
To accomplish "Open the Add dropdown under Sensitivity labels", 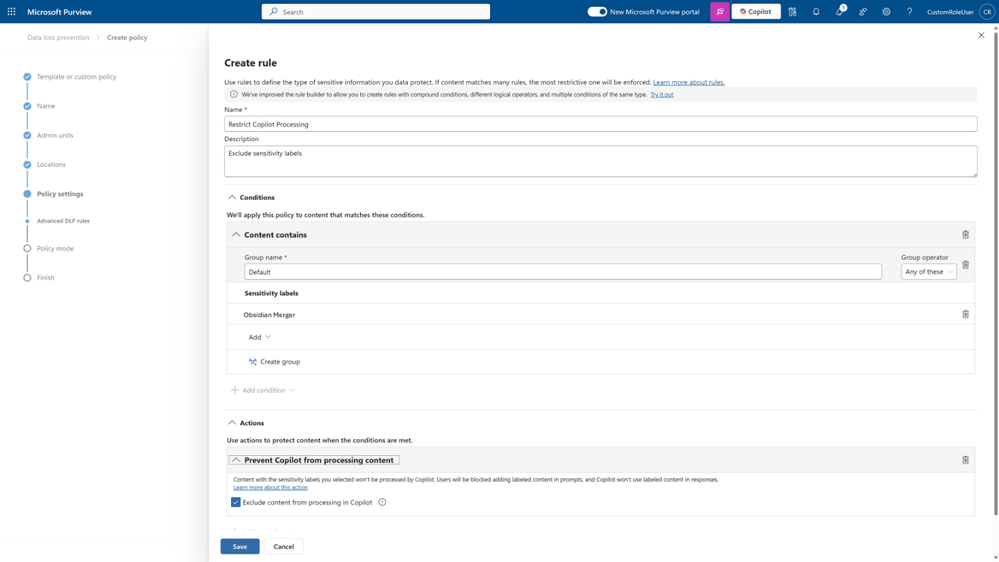I will click(x=259, y=337).
